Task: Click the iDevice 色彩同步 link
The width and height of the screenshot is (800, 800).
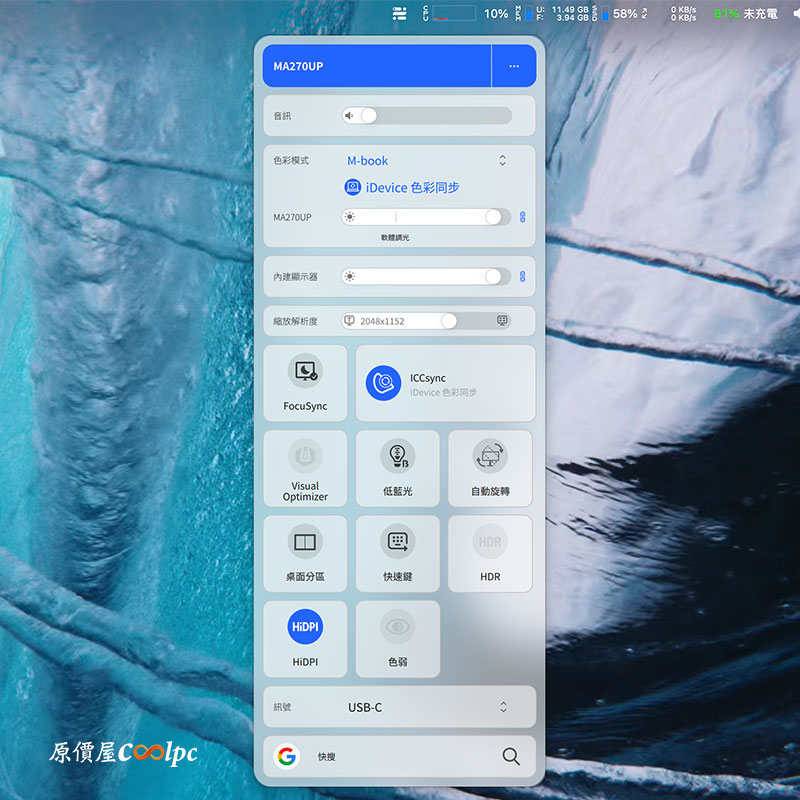Action: [402, 187]
